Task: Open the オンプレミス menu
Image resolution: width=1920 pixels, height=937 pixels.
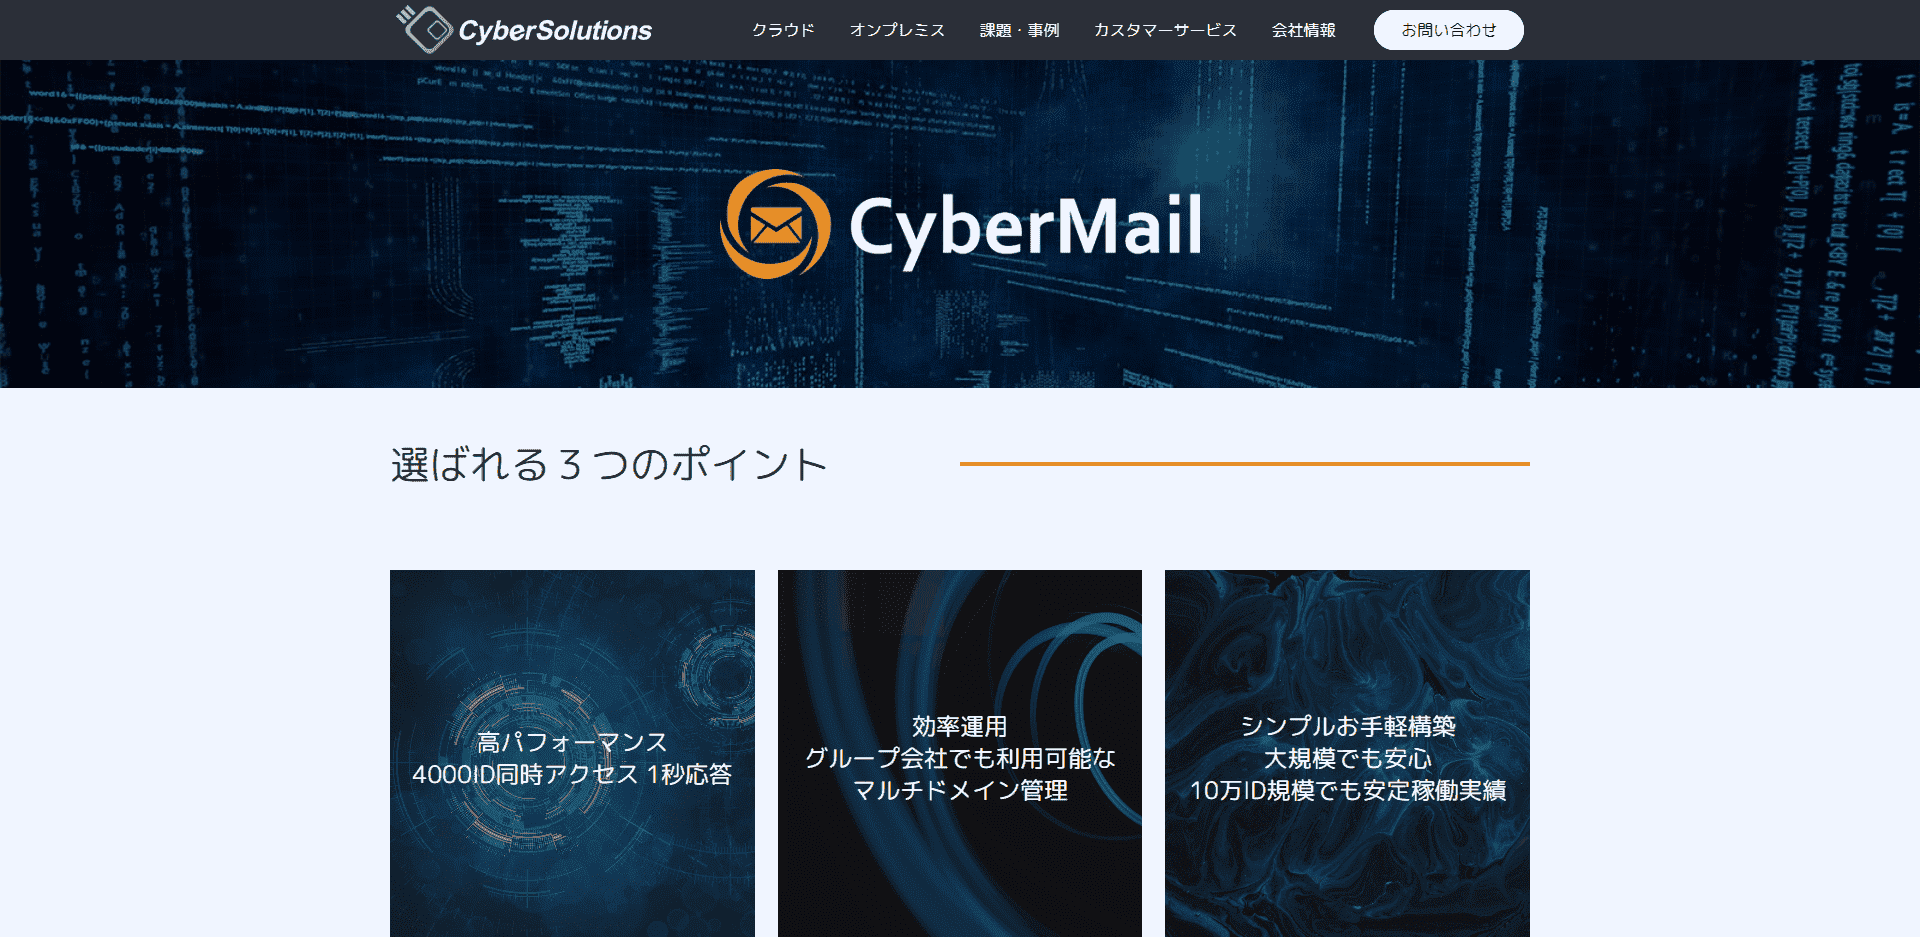Action: point(897,30)
